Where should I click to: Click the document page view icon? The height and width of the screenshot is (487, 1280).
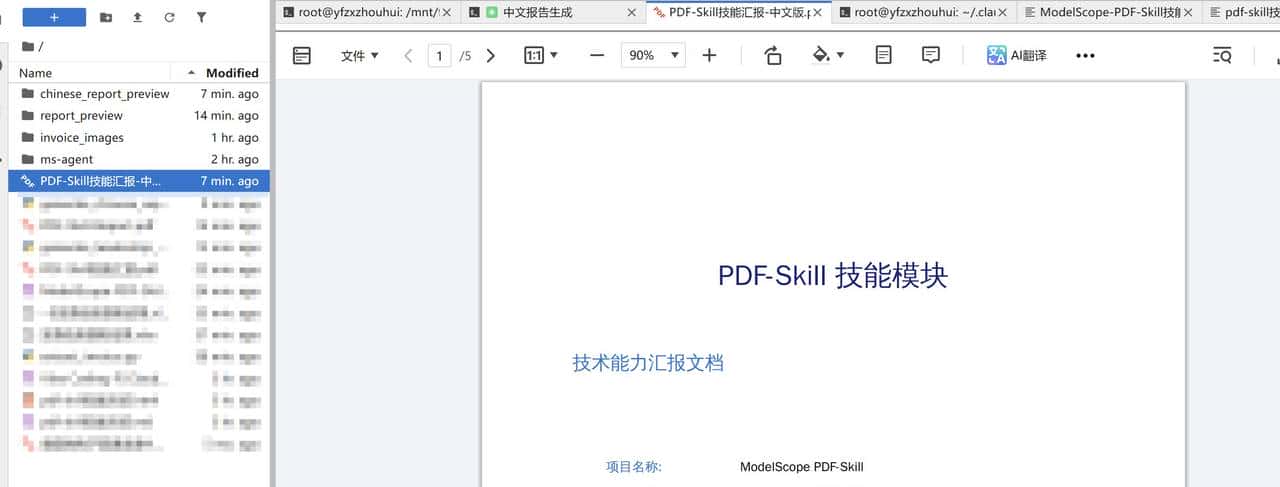[883, 56]
